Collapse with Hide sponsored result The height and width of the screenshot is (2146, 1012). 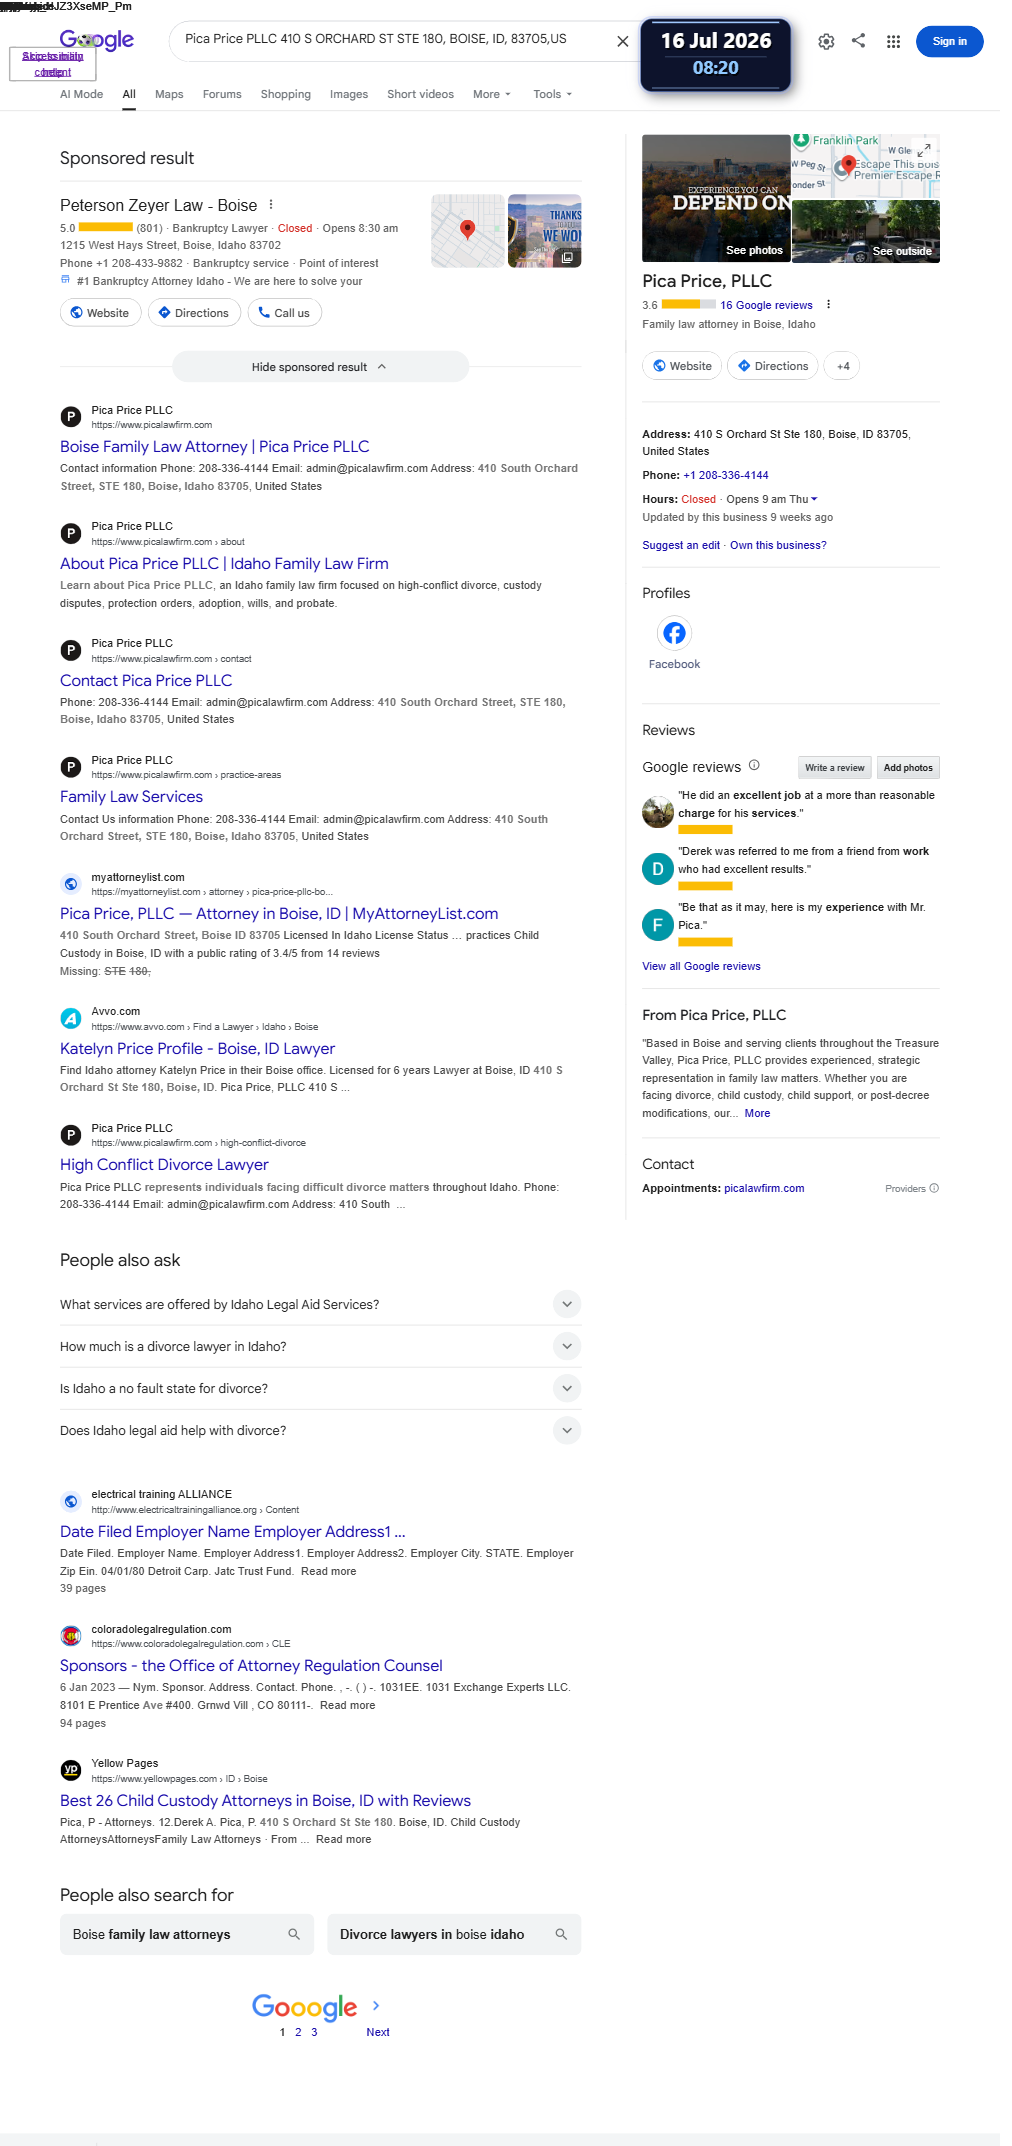tap(320, 367)
